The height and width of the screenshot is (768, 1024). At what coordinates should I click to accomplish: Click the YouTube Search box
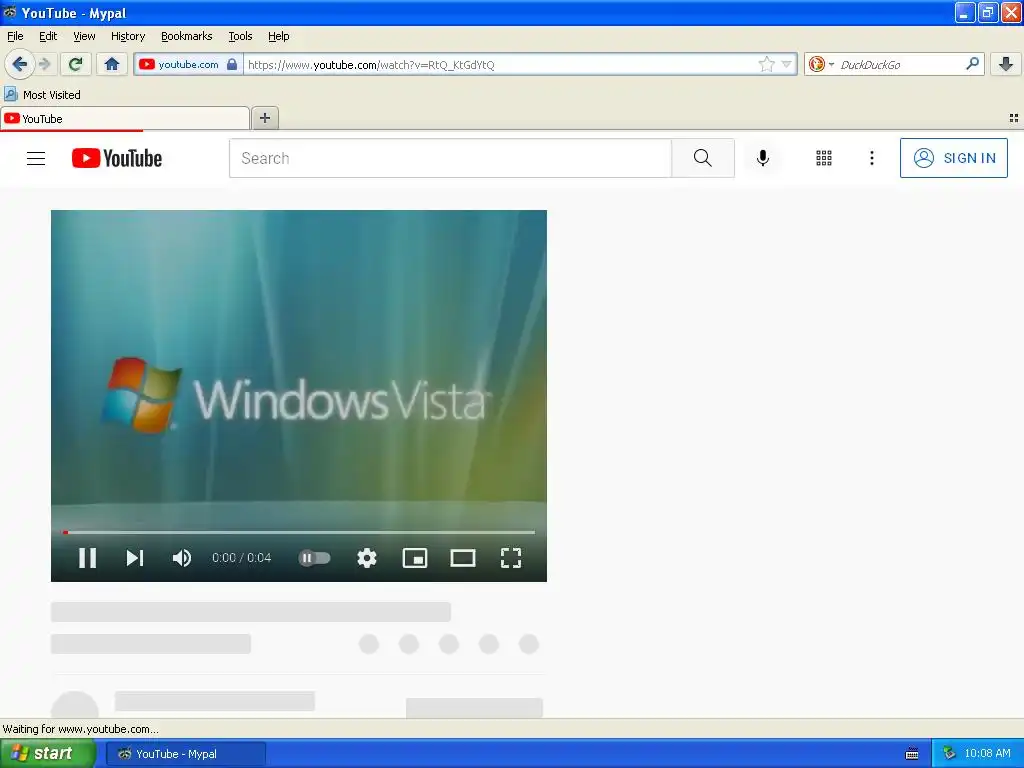click(450, 158)
